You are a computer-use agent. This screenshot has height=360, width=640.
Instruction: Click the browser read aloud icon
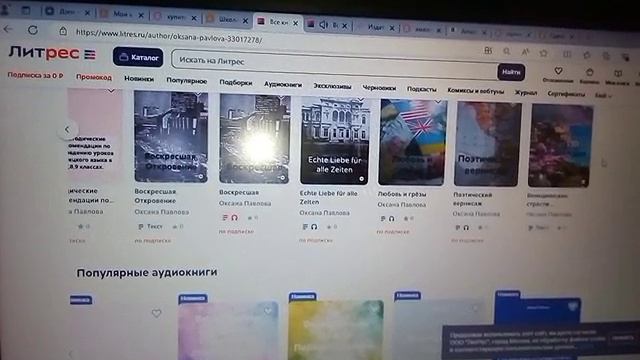pos(525,52)
